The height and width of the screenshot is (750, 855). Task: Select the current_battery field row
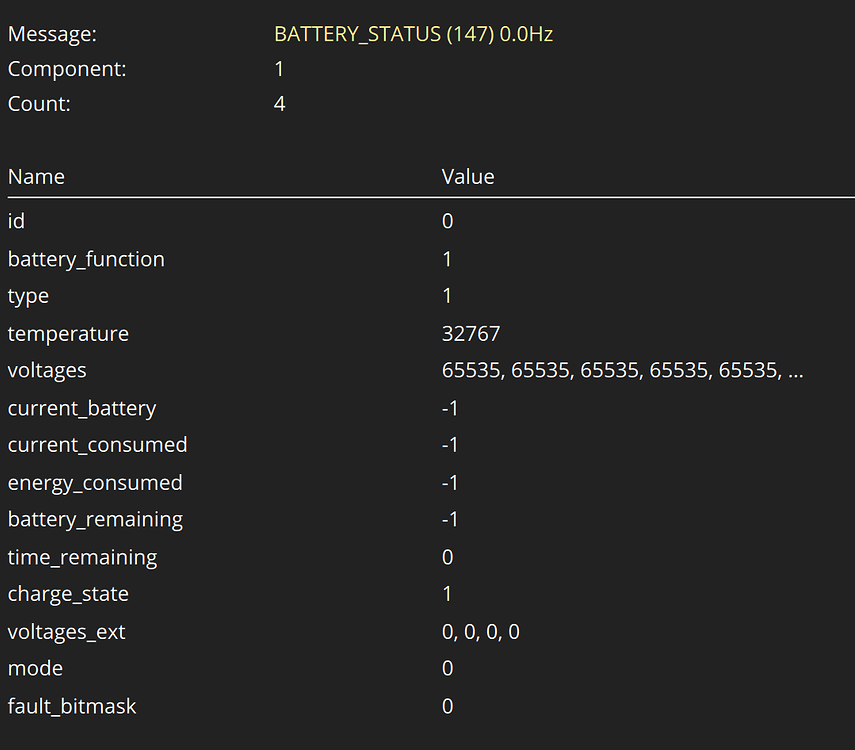[x=81, y=407]
